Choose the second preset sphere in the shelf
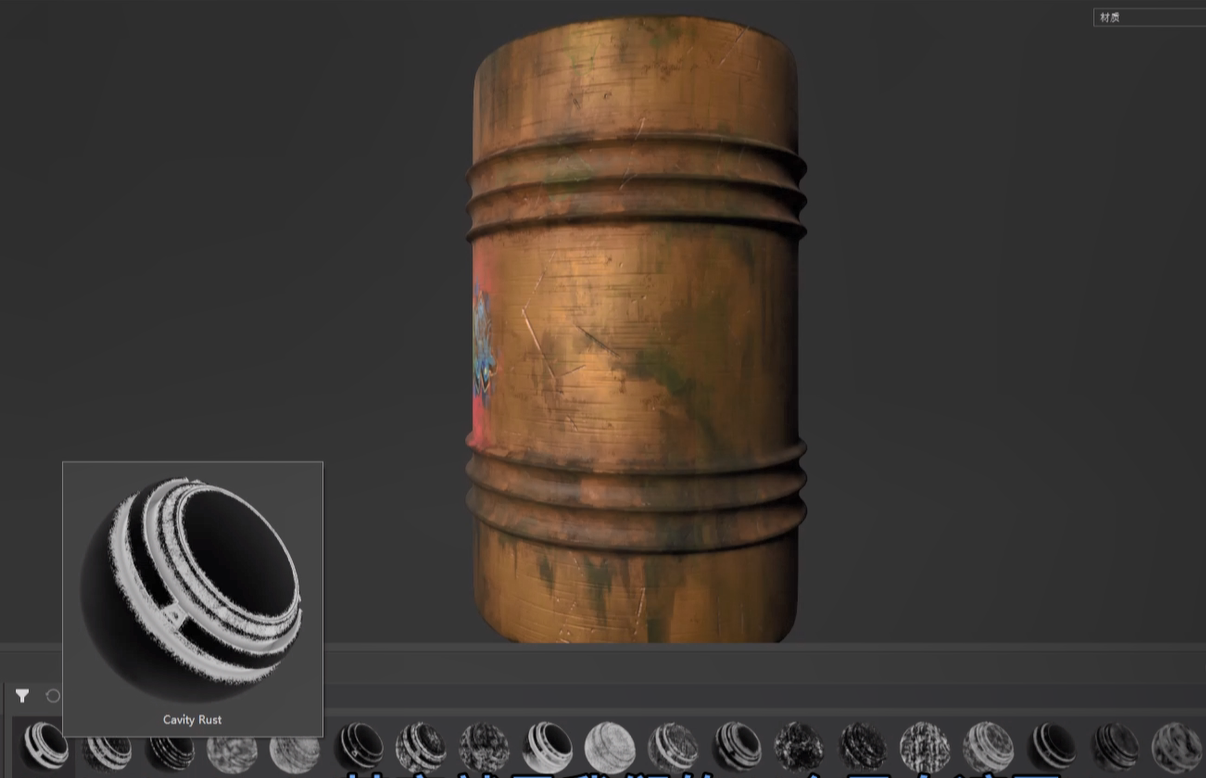The image size is (1206, 778). (x=107, y=749)
